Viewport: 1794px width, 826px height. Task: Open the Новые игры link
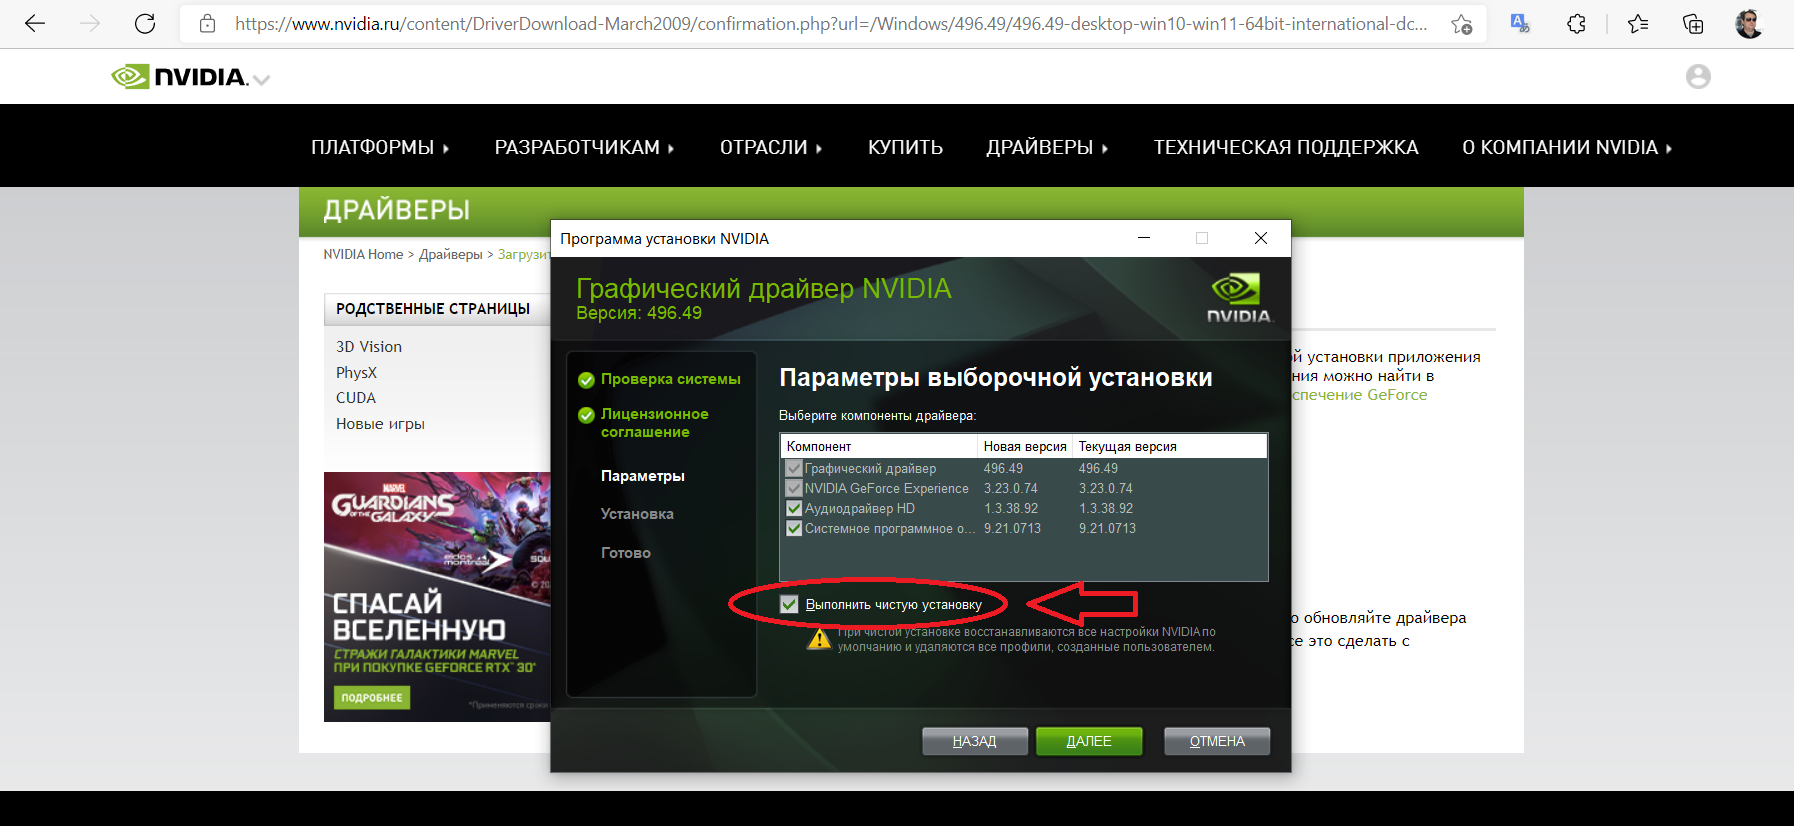tap(380, 423)
